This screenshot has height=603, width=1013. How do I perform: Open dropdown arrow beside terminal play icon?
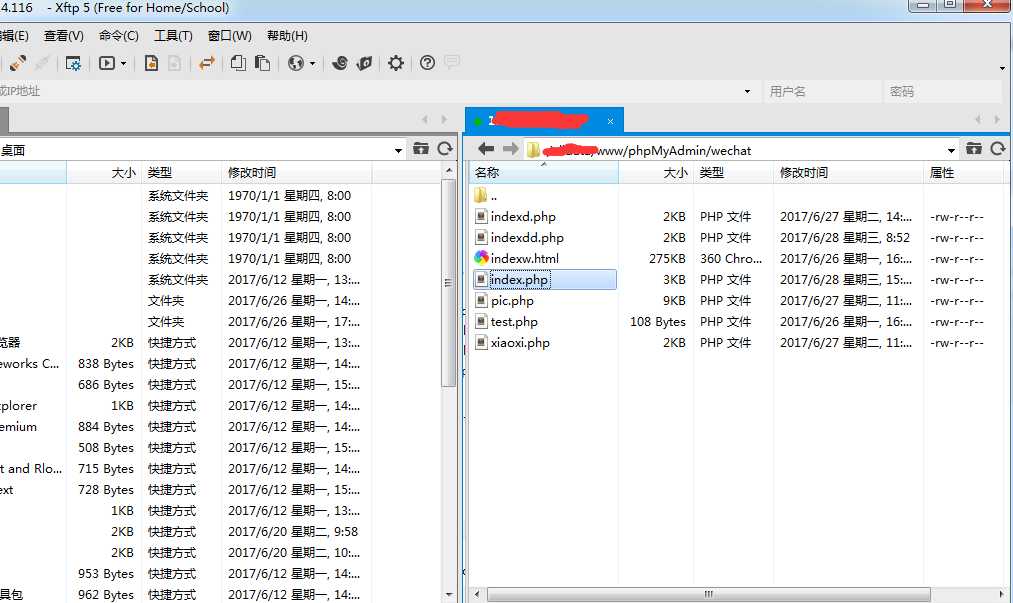click(x=123, y=63)
